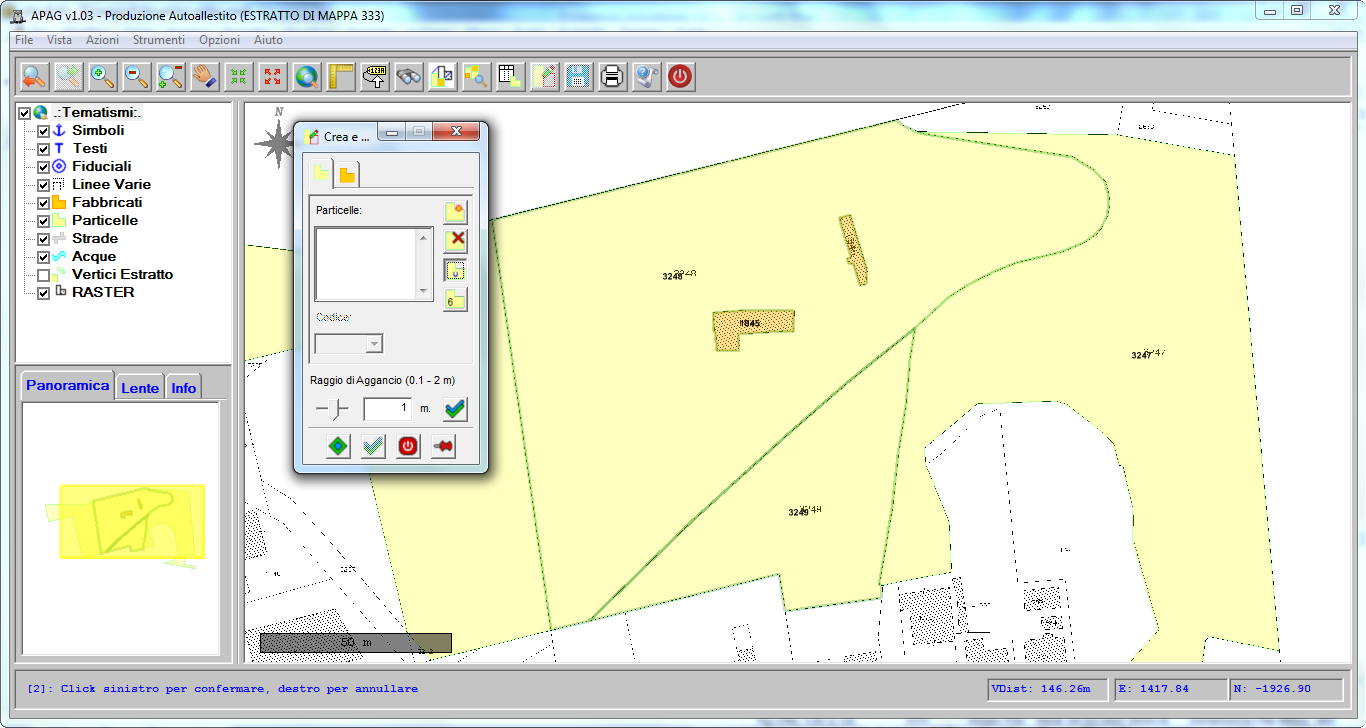Toggle the Tematismi root checkbox
1366x728 pixels.
[x=25, y=113]
